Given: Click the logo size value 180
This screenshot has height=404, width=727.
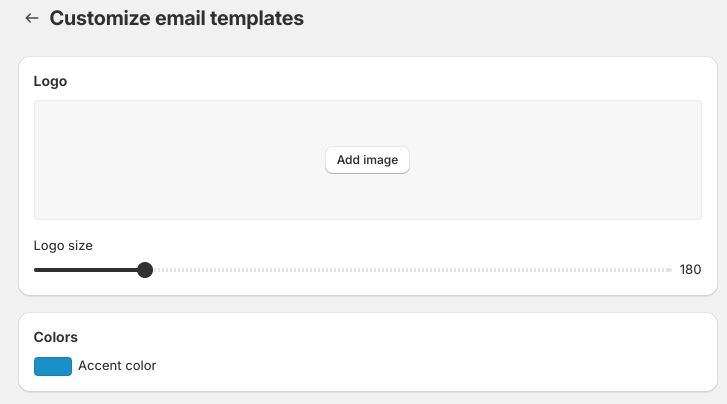Looking at the screenshot, I should pos(690,270).
